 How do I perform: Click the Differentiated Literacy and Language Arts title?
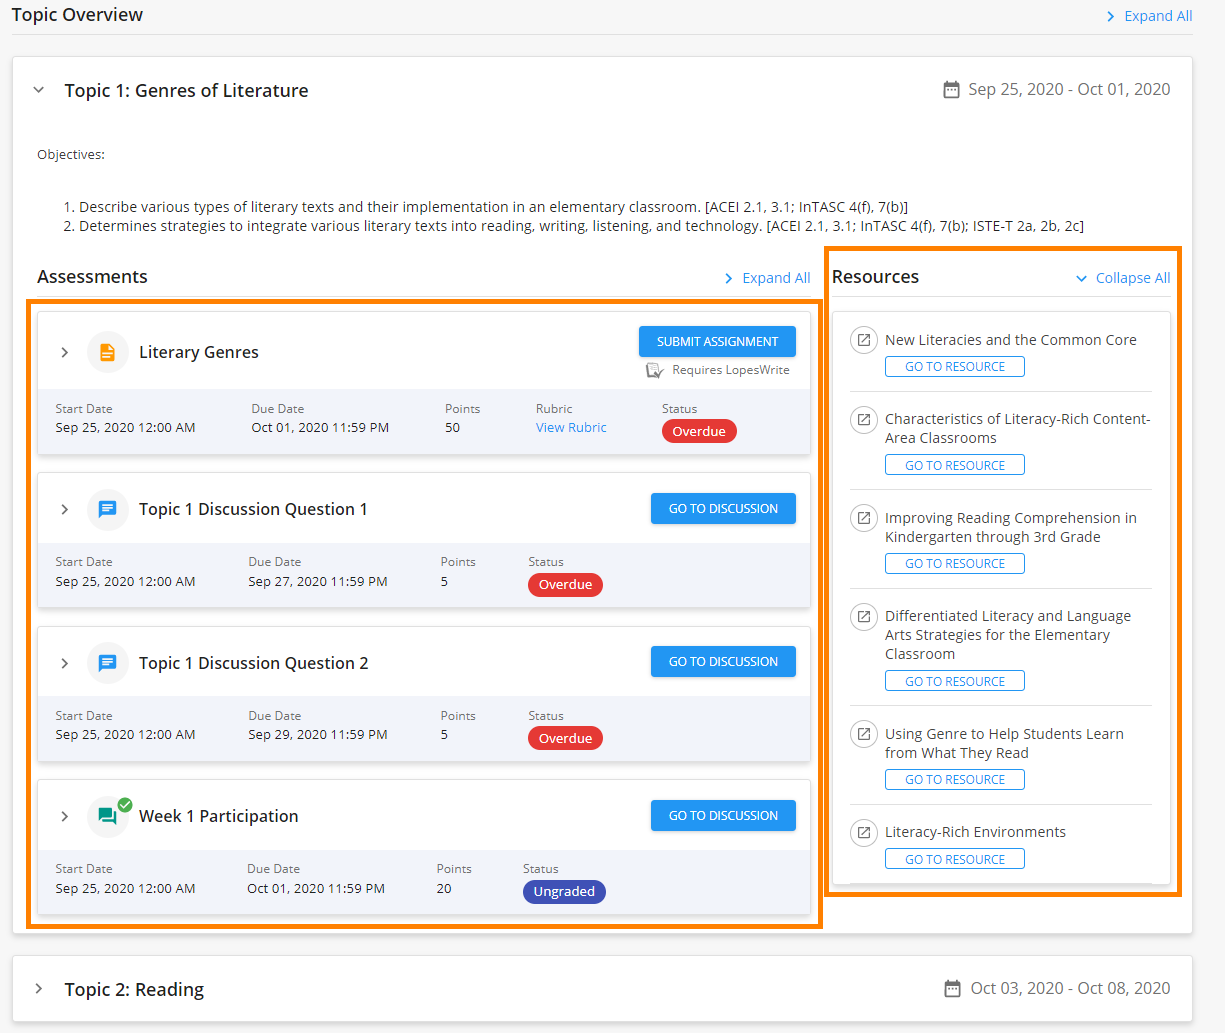coord(1008,635)
